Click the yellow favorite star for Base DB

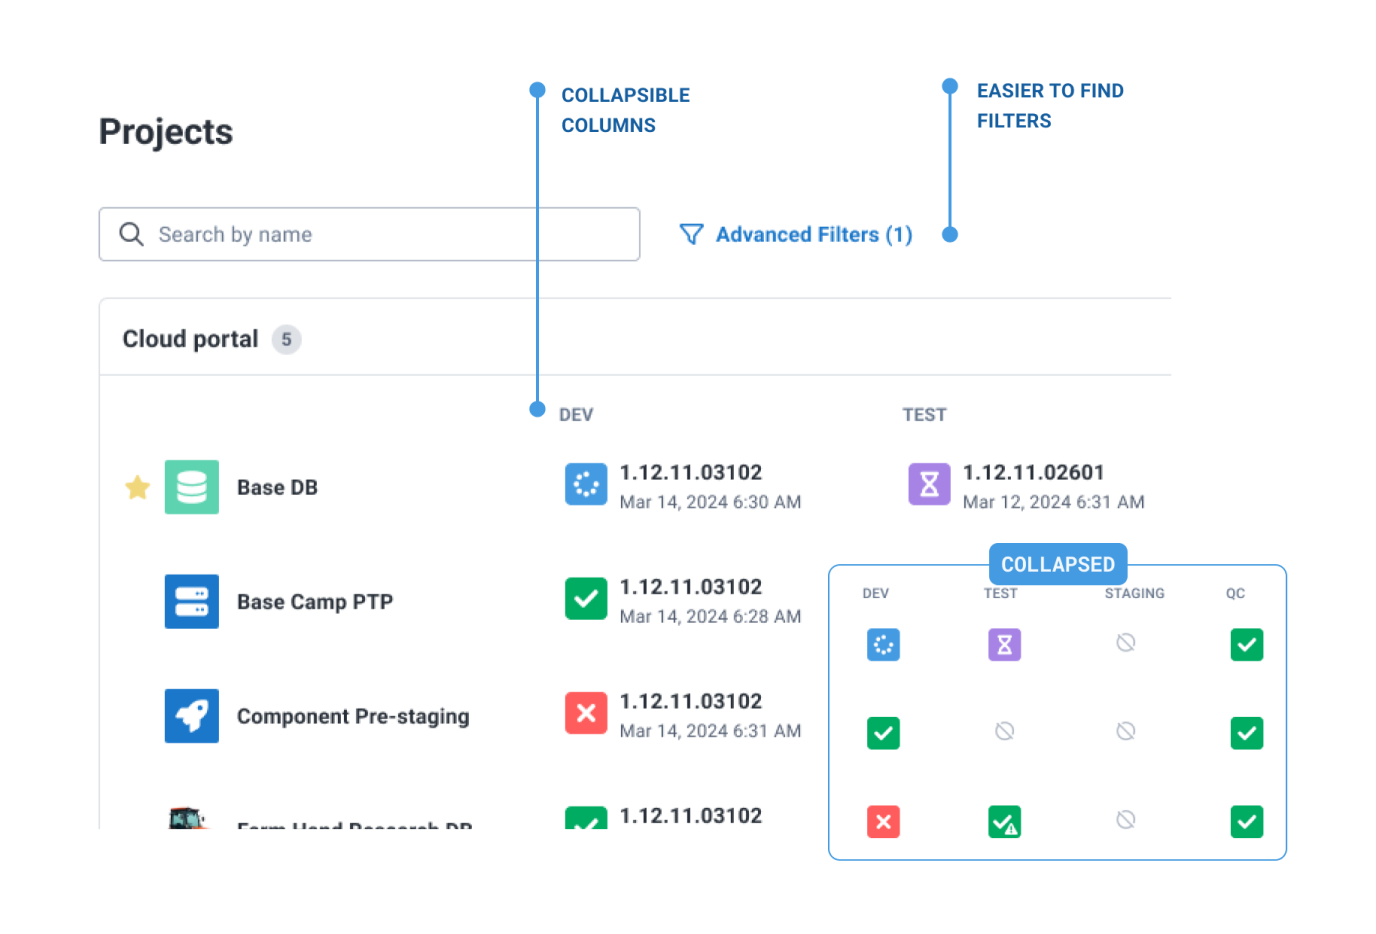138,487
